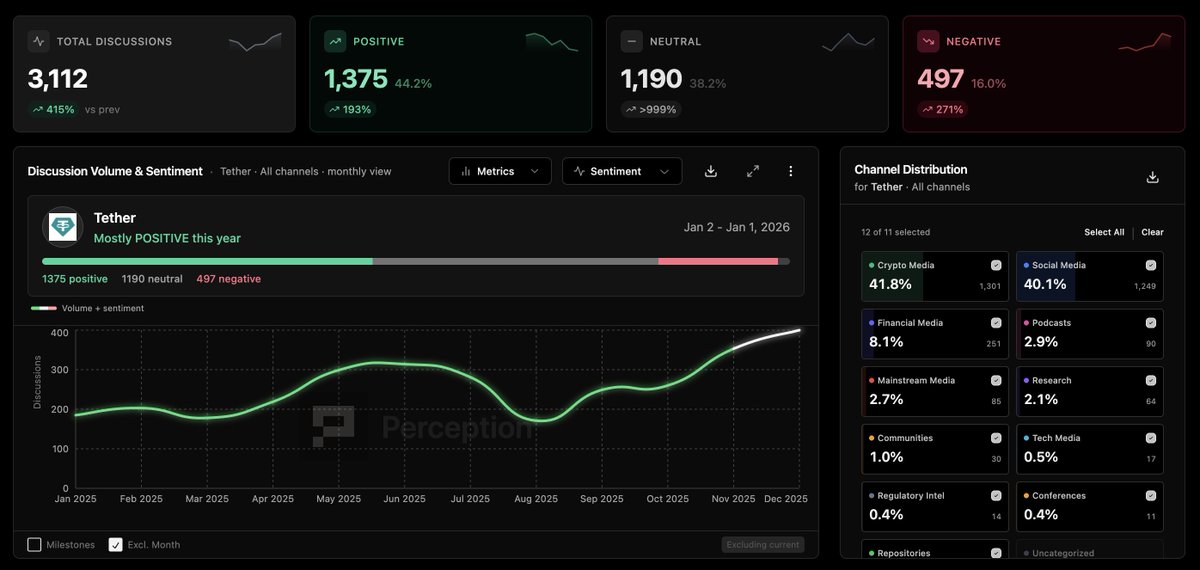This screenshot has width=1200, height=570.
Task: Click the Tether logo icon
Action: tap(63, 225)
